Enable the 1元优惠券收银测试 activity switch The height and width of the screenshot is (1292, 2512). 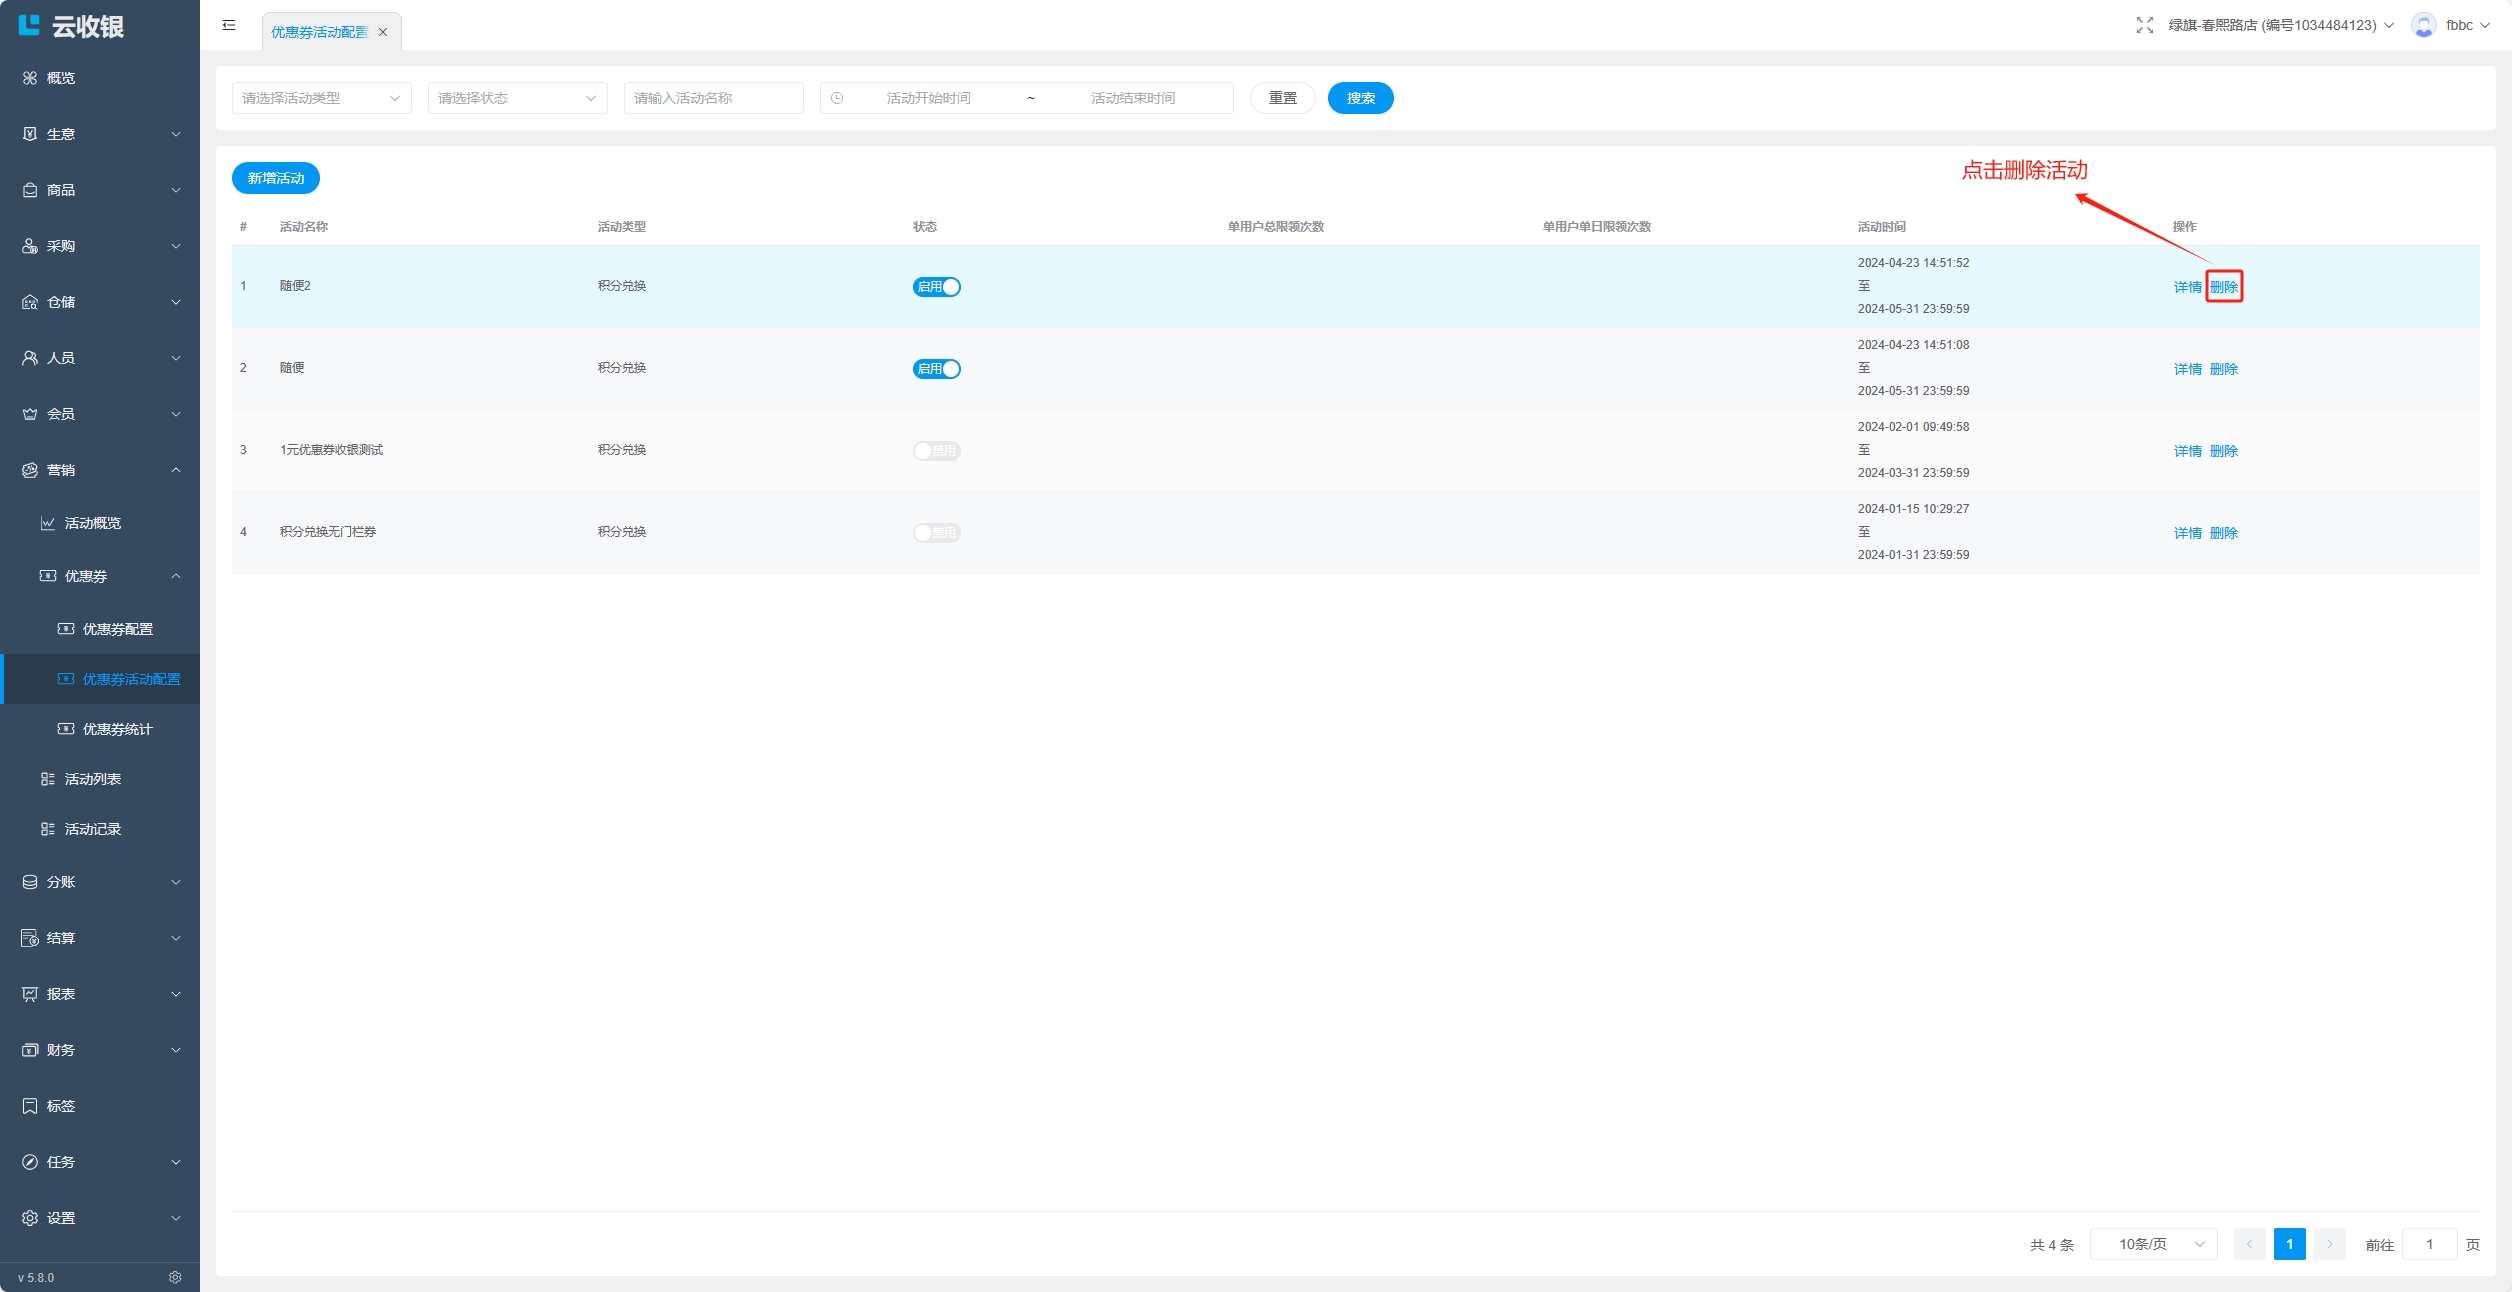click(x=936, y=451)
